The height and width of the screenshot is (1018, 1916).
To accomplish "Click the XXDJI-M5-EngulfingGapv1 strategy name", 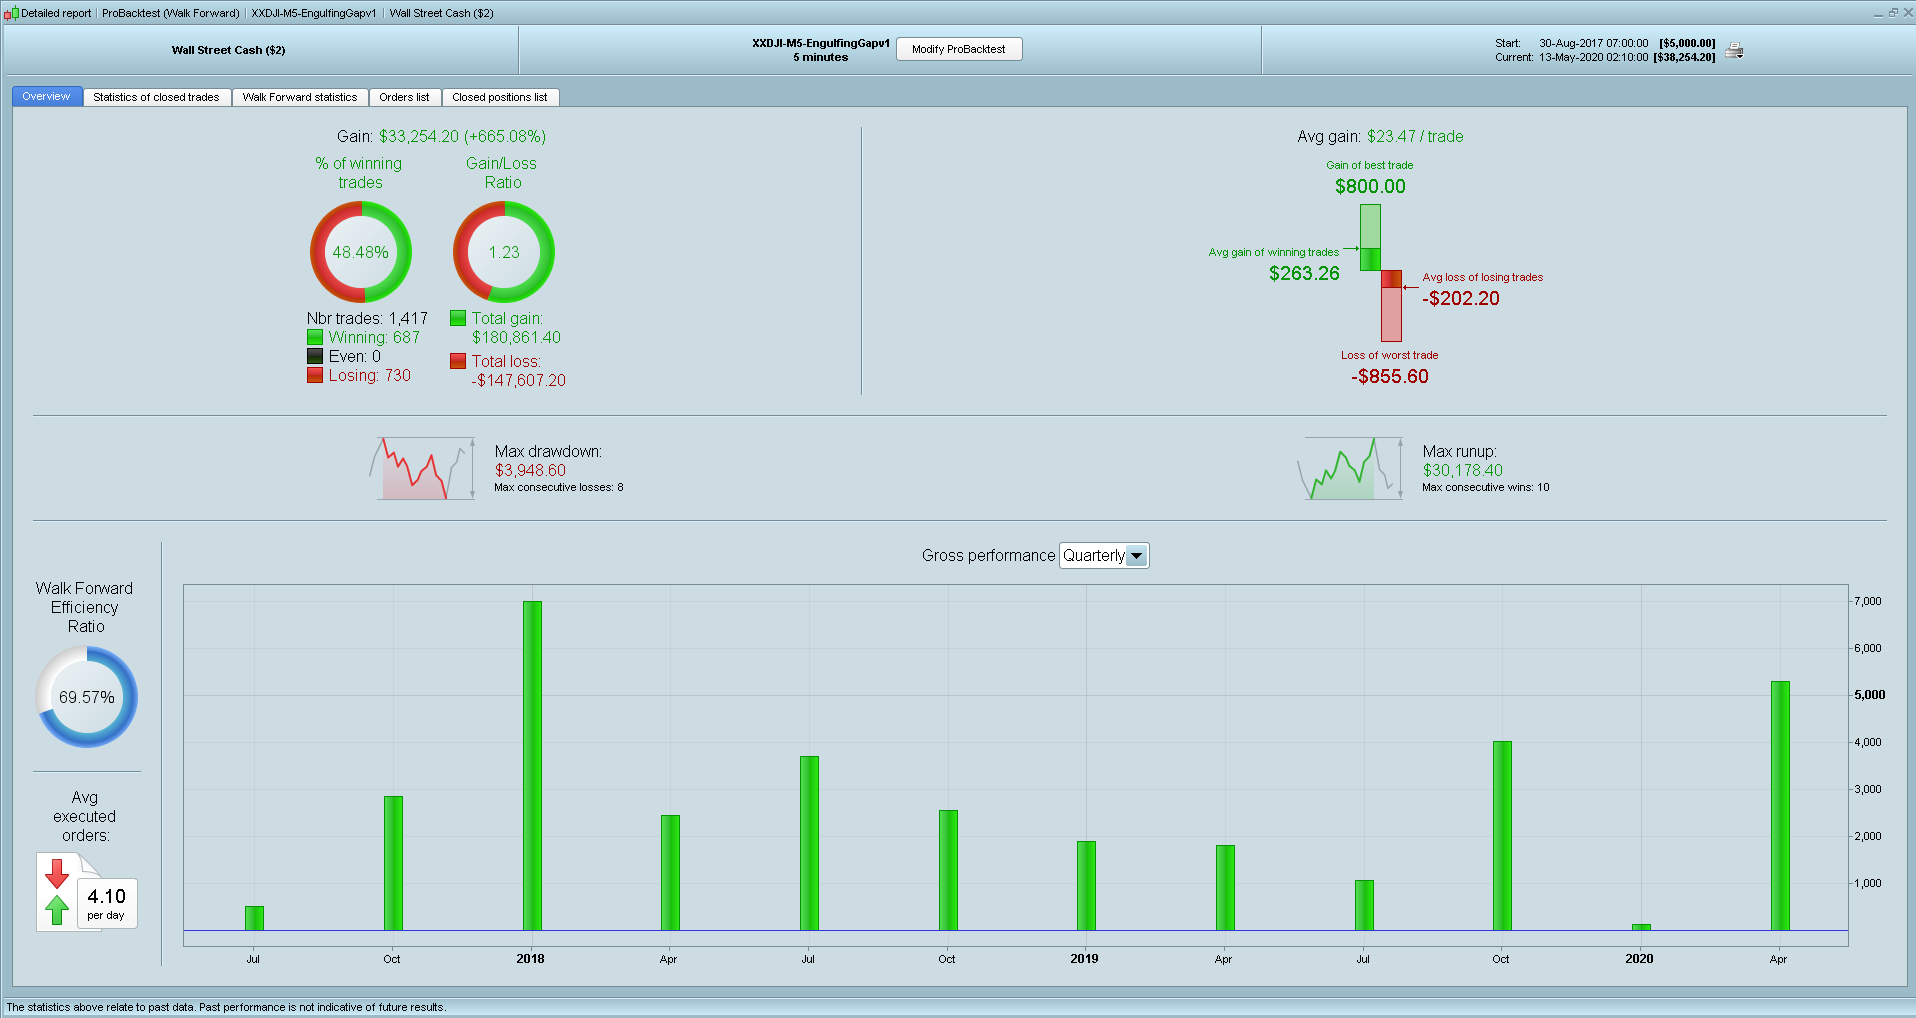I will [x=821, y=43].
